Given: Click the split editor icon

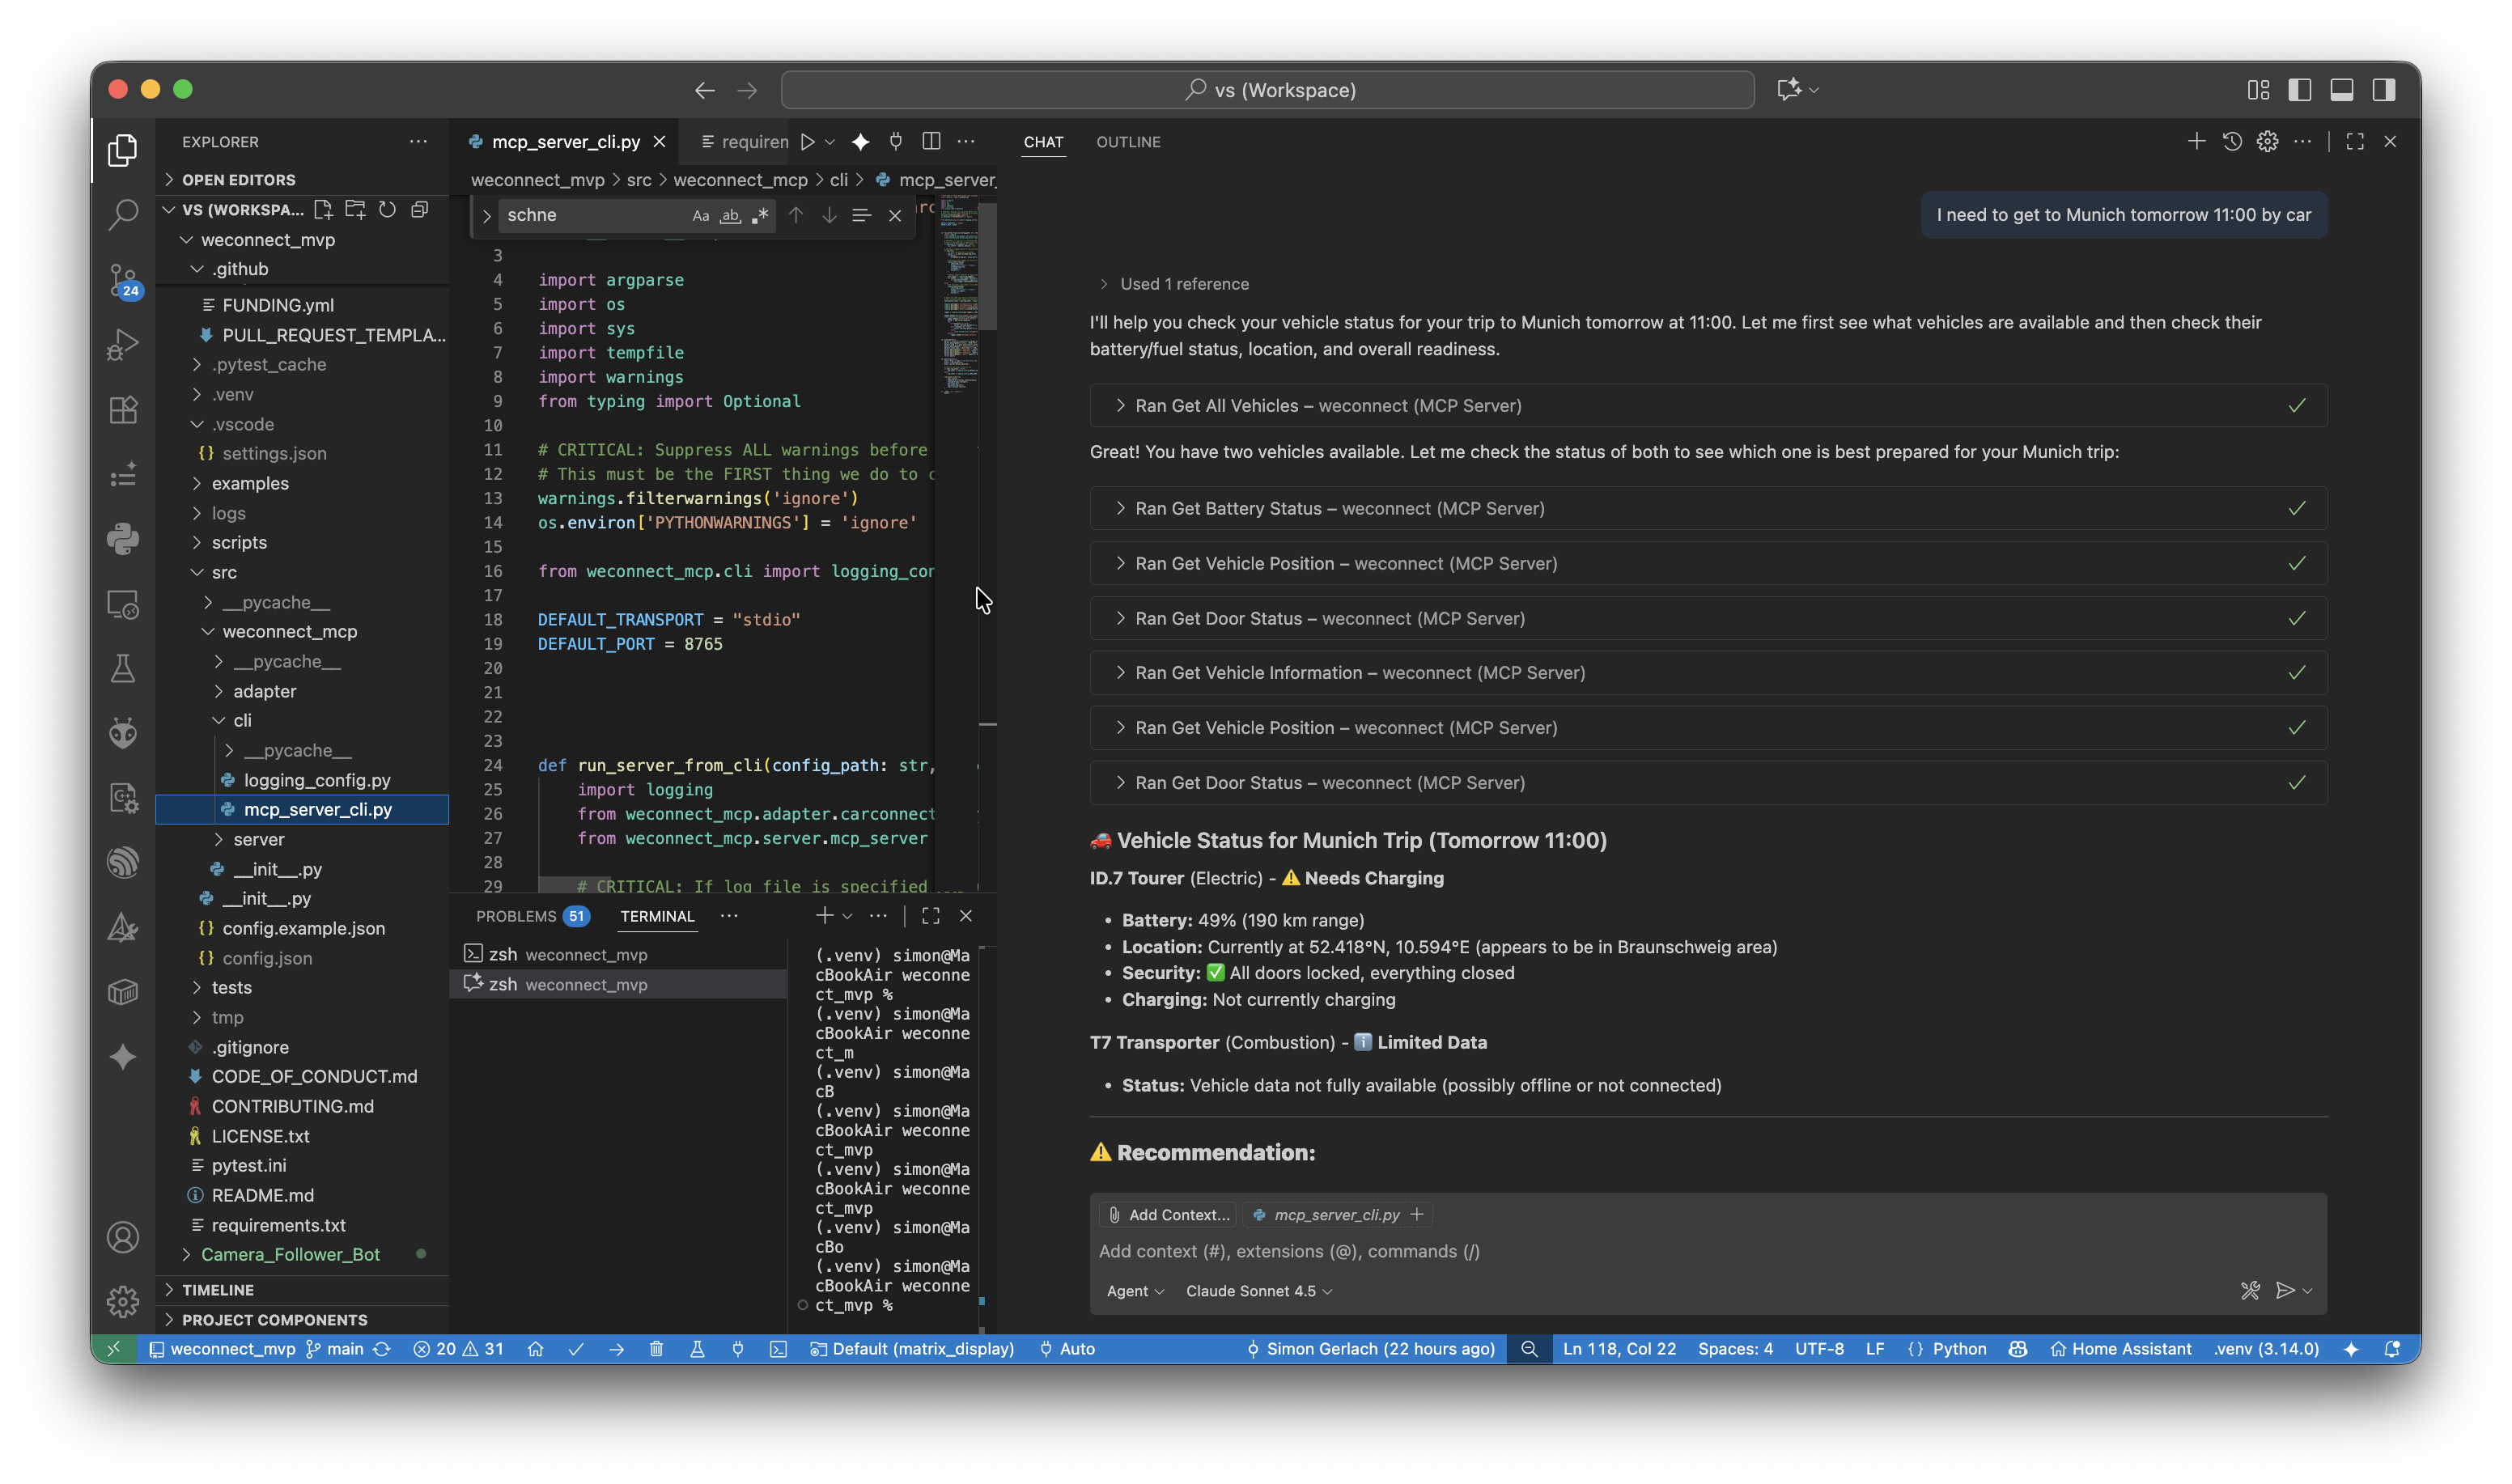Looking at the screenshot, I should click(931, 142).
